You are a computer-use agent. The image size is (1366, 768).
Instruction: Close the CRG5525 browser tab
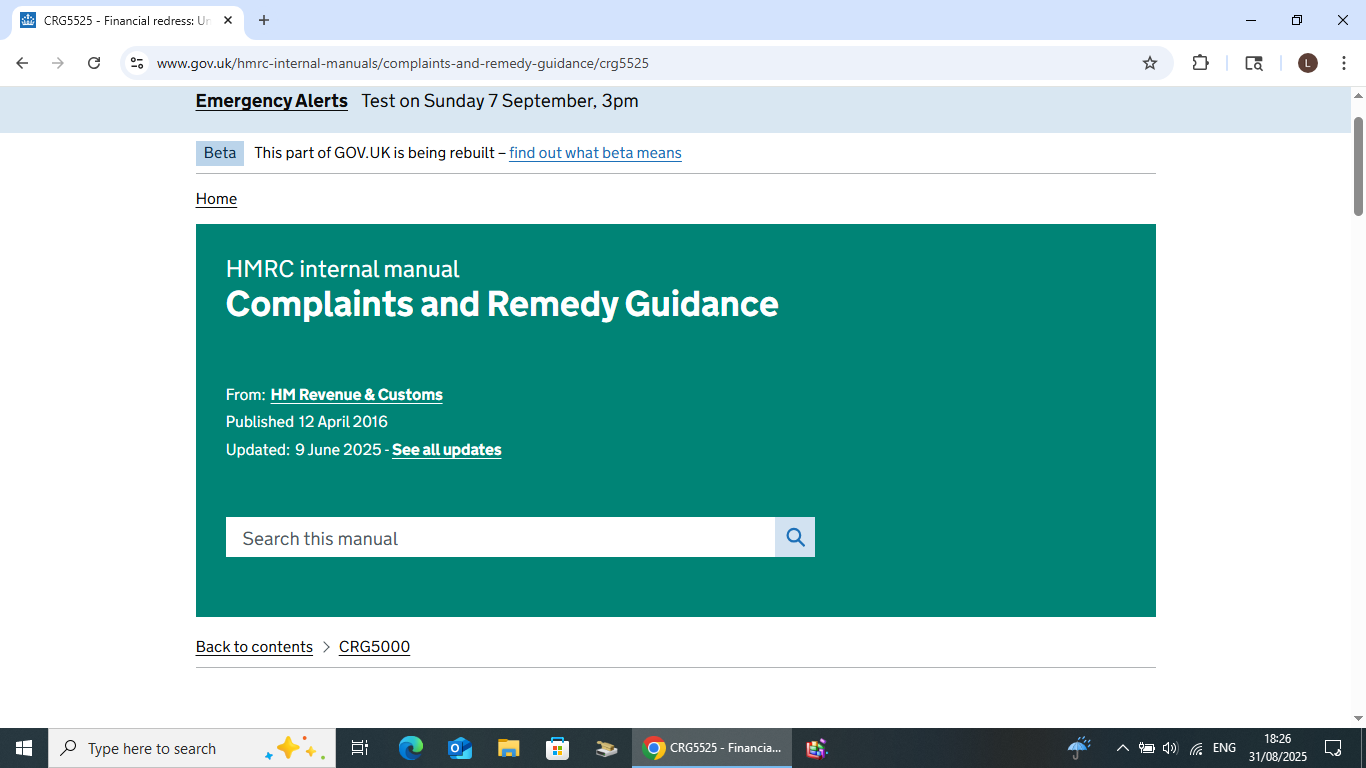228,20
